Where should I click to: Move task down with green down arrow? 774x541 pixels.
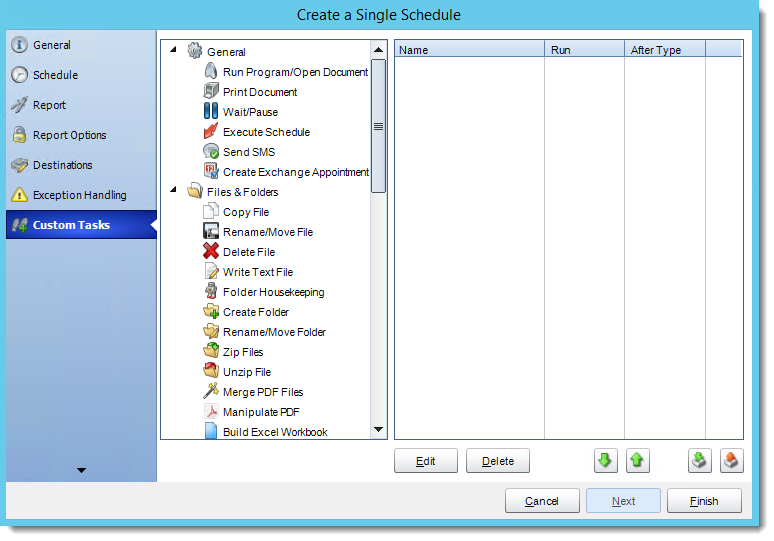pyautogui.click(x=605, y=461)
